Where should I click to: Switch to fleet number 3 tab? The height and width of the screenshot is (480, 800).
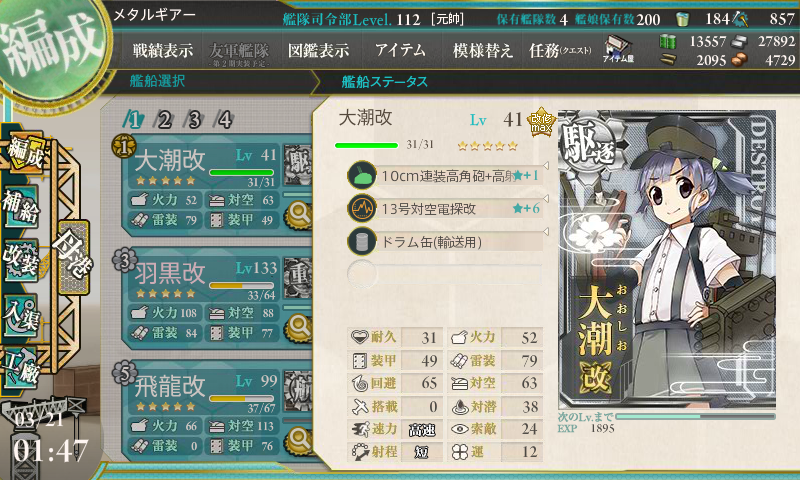pyautogui.click(x=194, y=120)
